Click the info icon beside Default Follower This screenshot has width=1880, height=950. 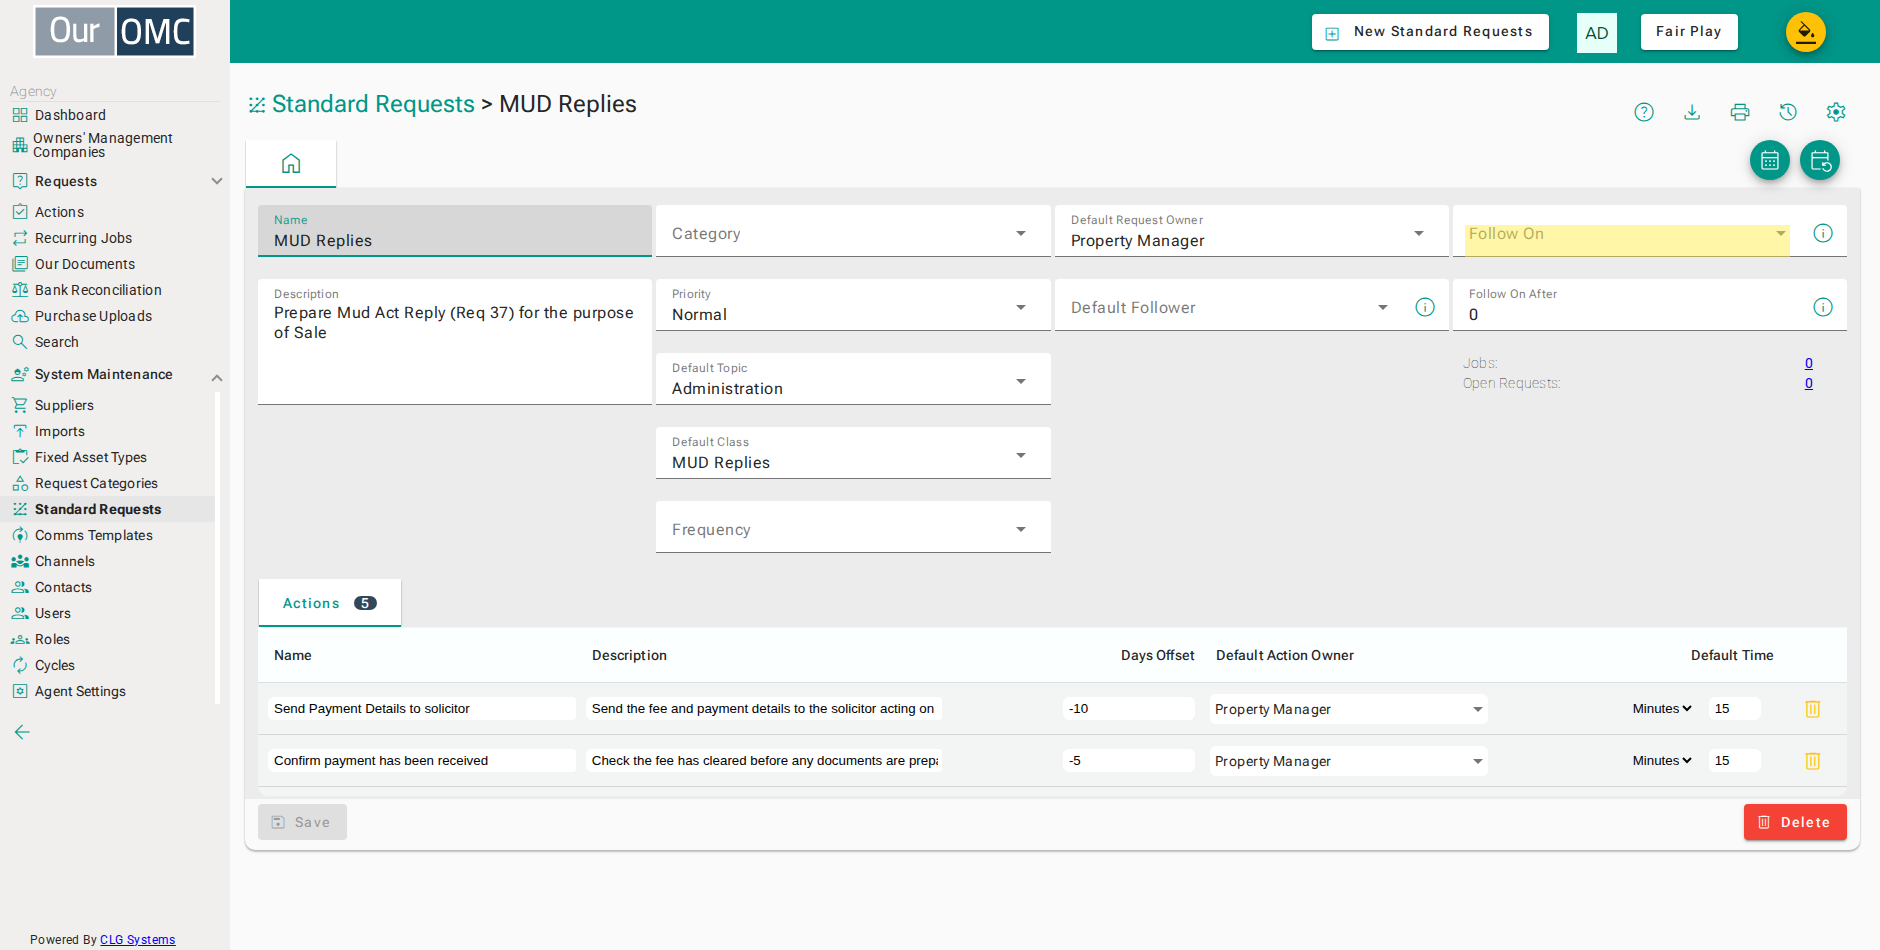[x=1425, y=307]
